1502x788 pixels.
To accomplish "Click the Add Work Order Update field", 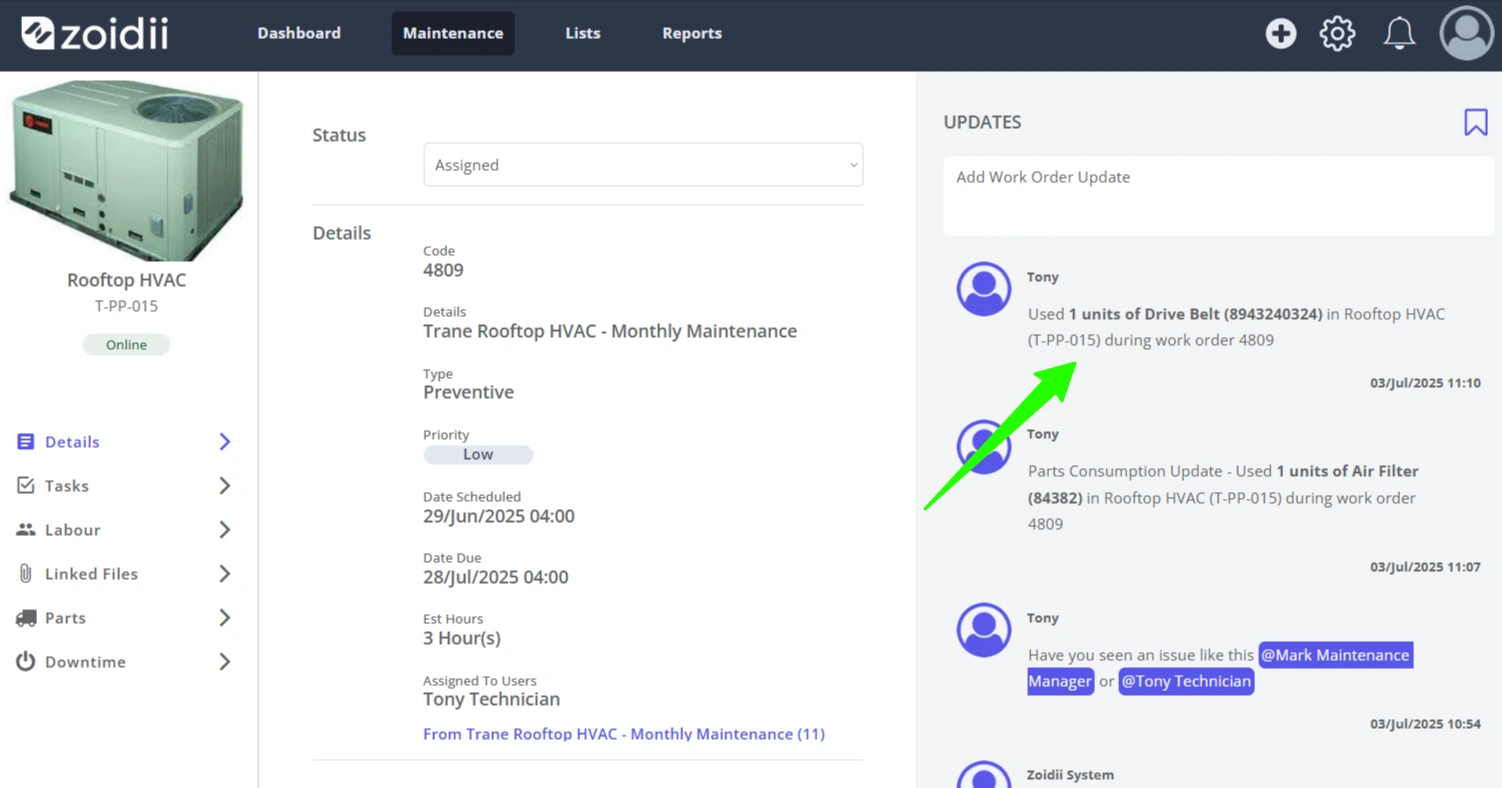I will pyautogui.click(x=1218, y=196).
